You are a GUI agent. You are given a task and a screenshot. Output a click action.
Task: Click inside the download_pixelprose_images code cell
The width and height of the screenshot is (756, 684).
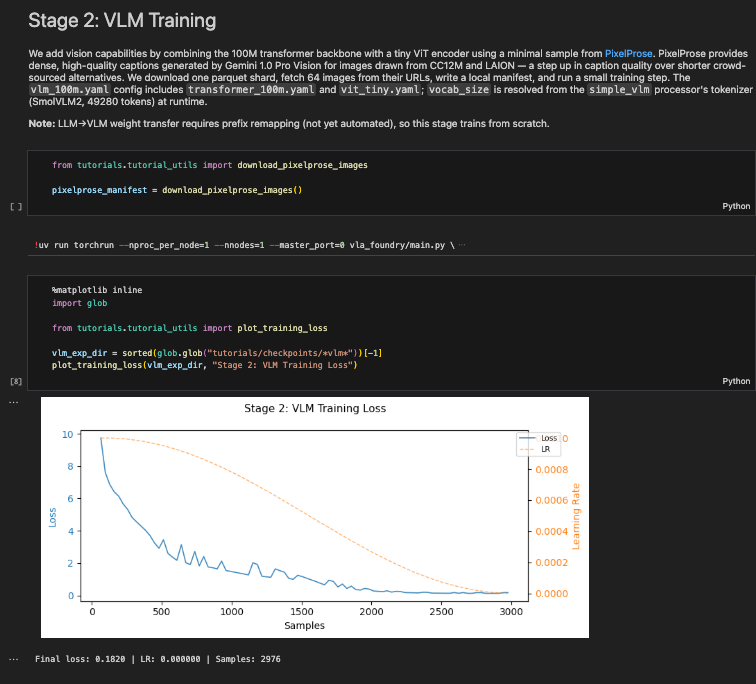click(391, 183)
